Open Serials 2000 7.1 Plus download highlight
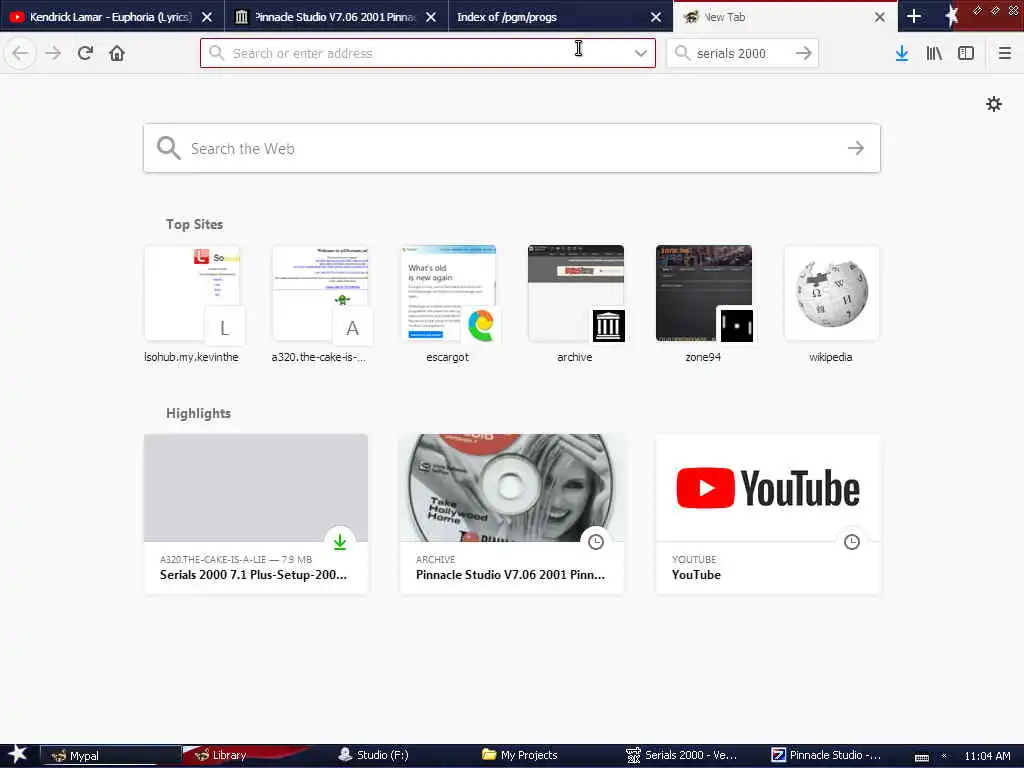This screenshot has width=1024, height=768. 256,514
